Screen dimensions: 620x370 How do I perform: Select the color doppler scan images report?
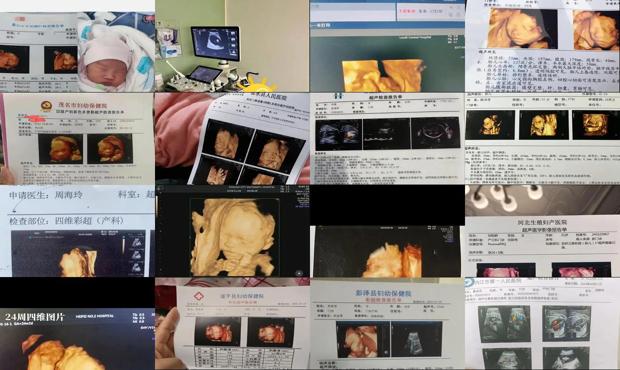[542, 324]
